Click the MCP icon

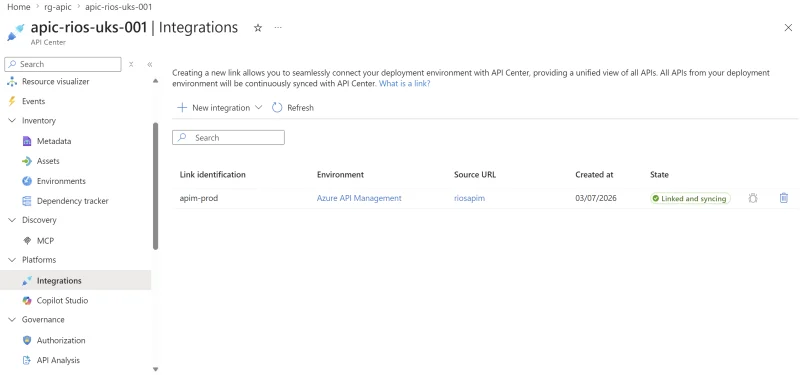(27, 241)
